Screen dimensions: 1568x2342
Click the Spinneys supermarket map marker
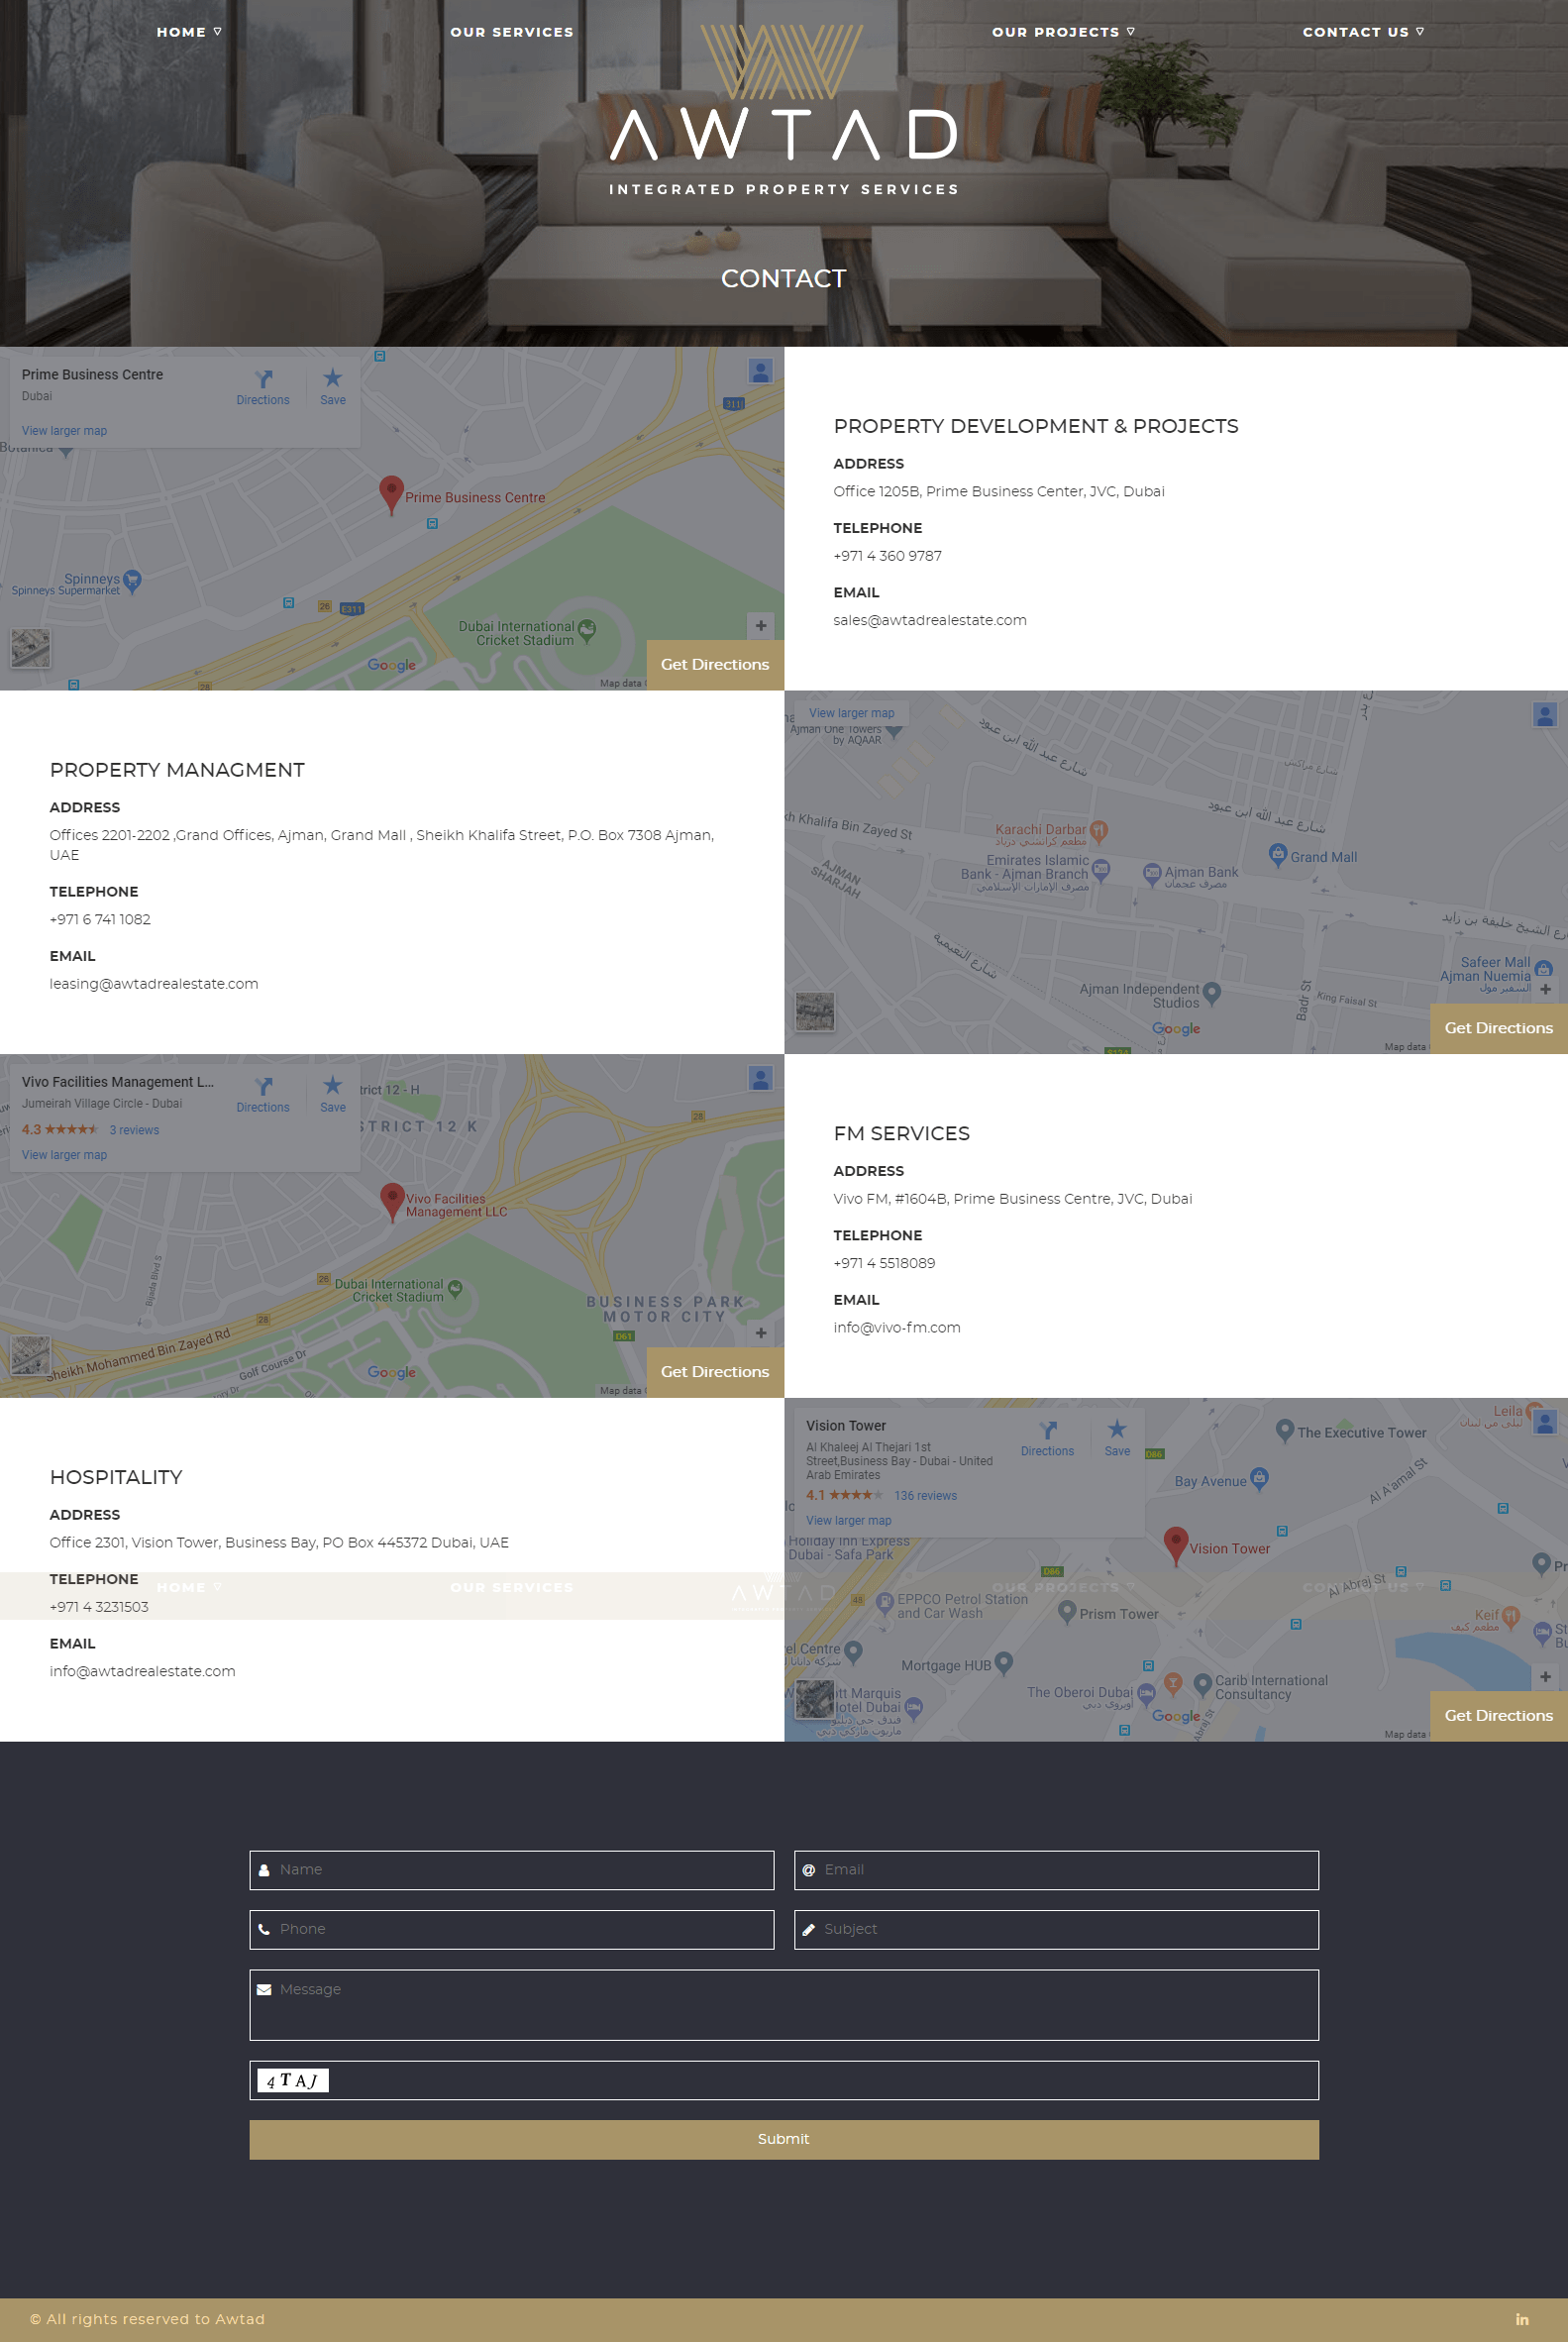[133, 580]
